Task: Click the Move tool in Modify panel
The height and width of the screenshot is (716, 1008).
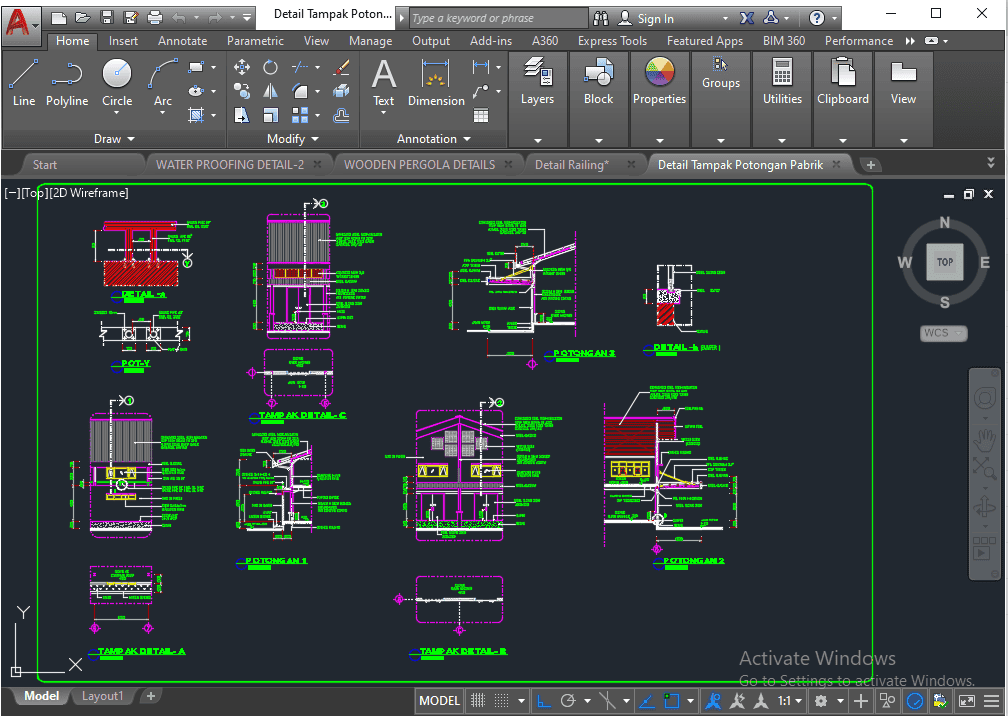Action: point(241,67)
